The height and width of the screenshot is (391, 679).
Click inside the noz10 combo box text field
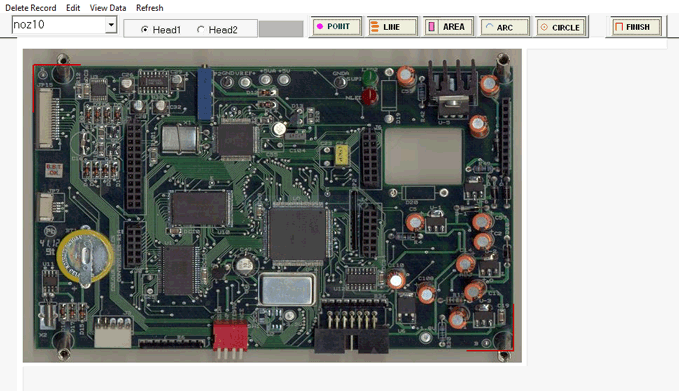59,25
